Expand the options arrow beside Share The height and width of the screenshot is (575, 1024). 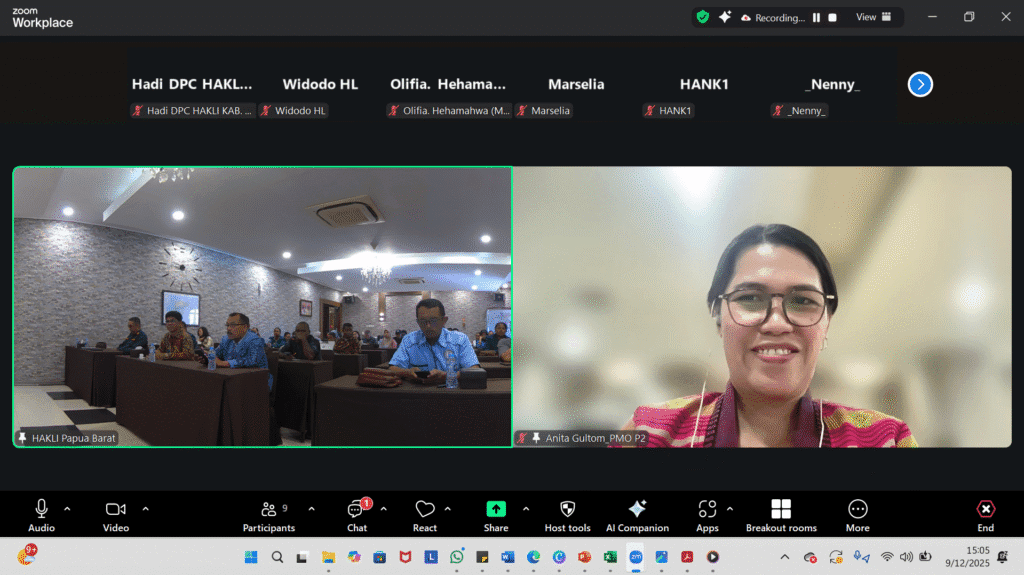526,508
